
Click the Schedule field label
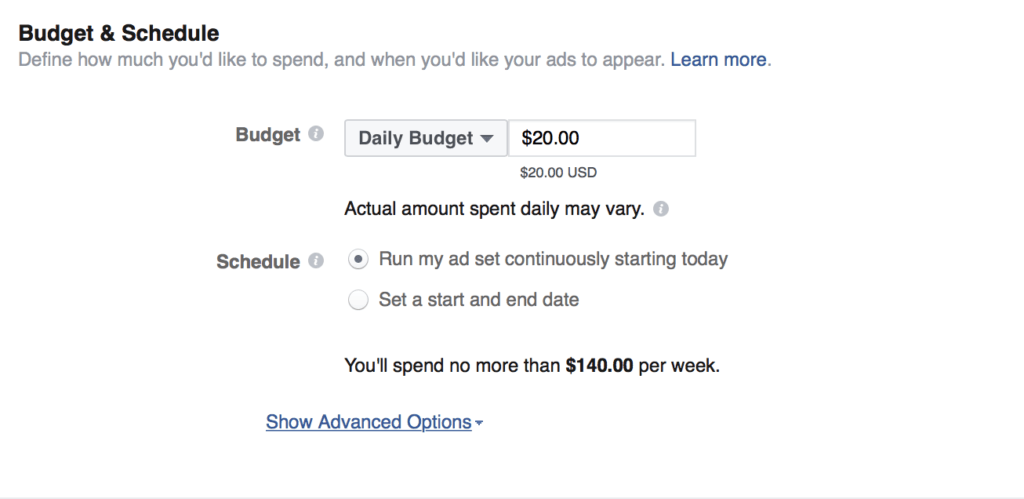258,261
